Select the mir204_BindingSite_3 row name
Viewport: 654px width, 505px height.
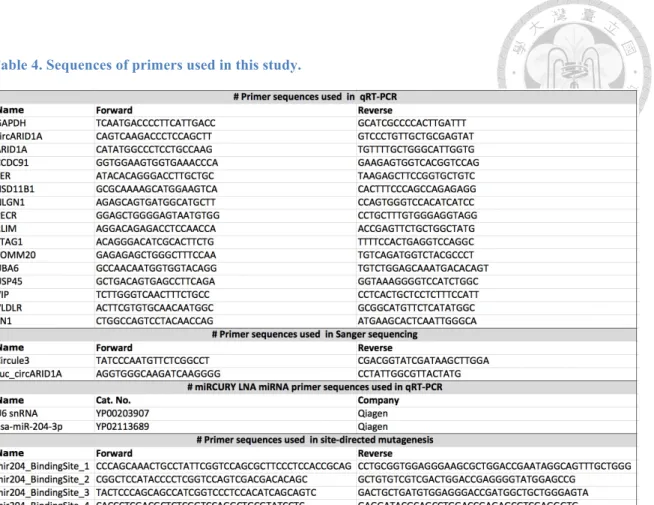pos(44,492)
